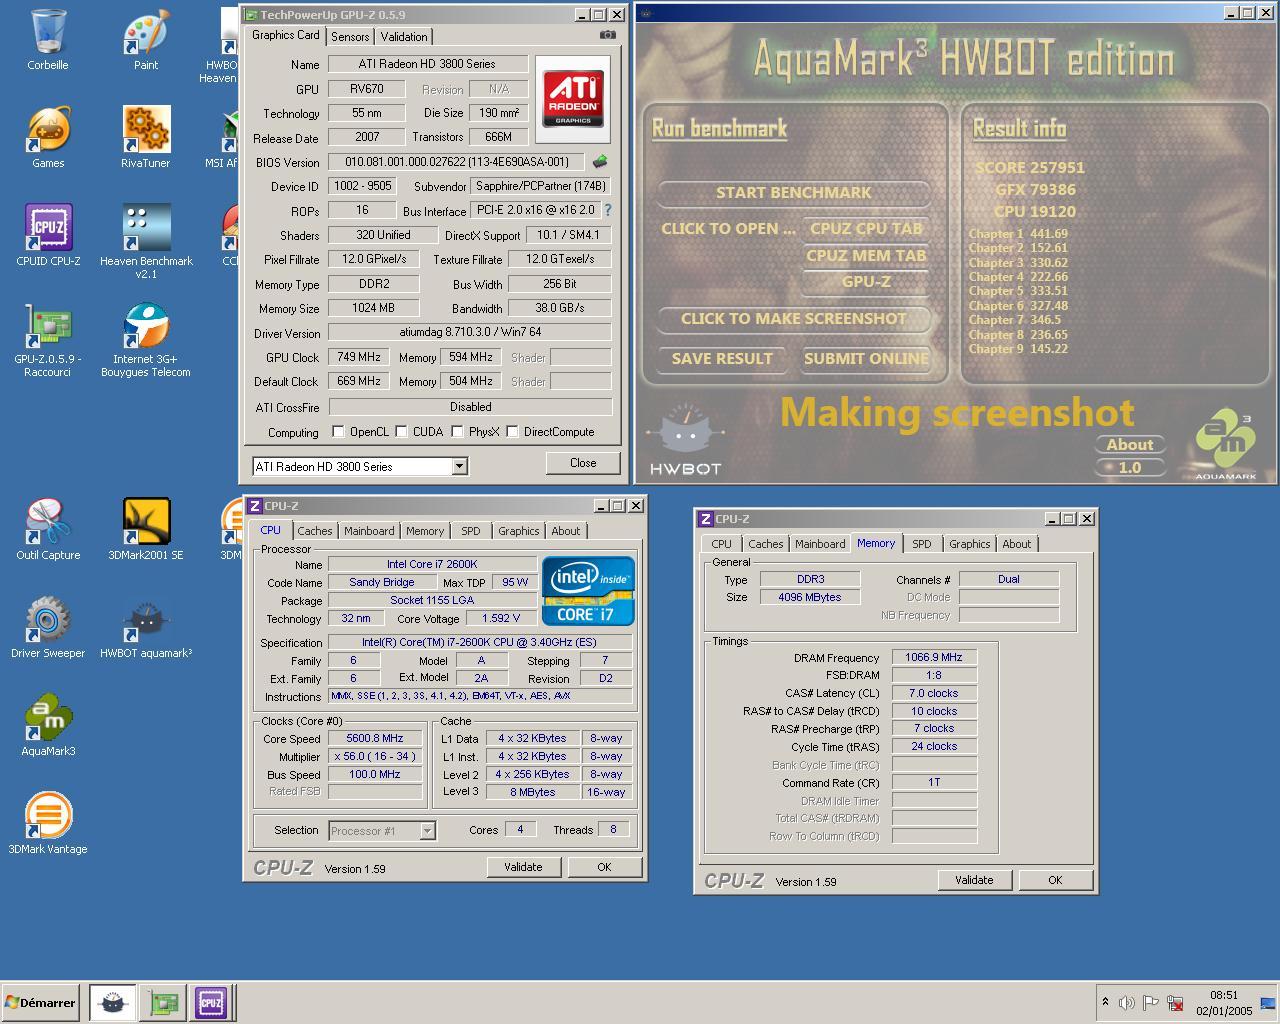Click the GPU-Z camera screenshot icon

[608, 35]
